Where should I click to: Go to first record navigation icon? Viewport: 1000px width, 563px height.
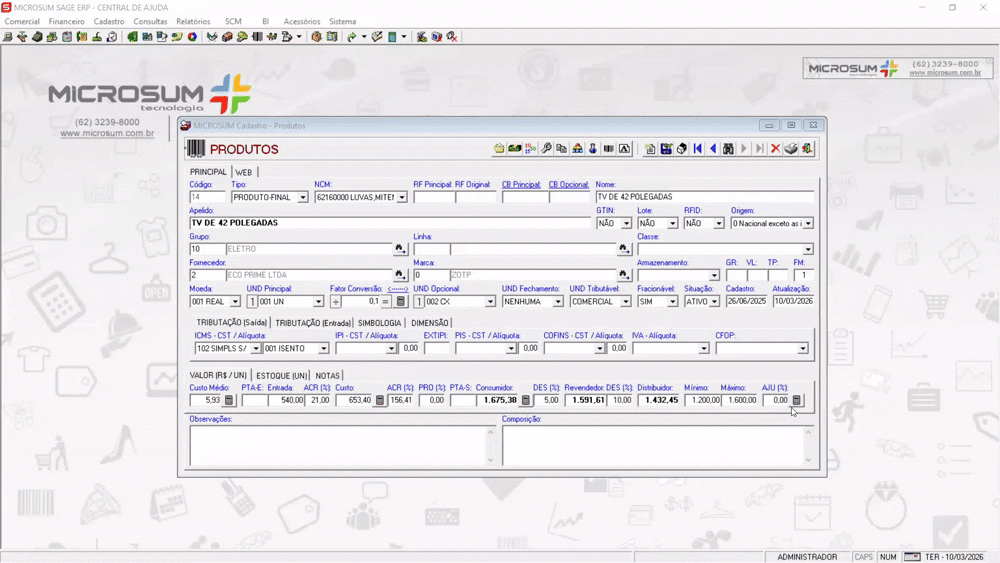click(x=698, y=149)
